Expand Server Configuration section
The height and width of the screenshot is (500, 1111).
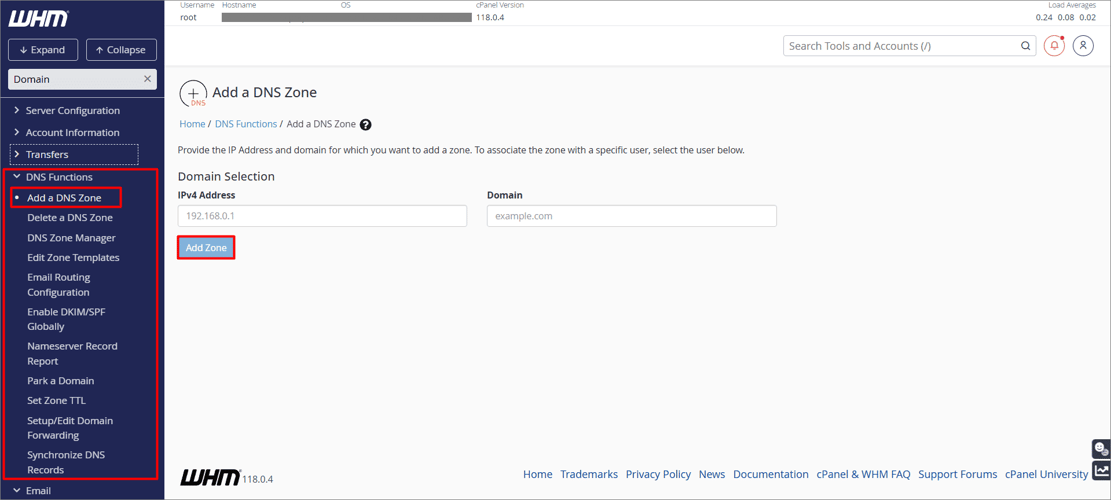(72, 110)
